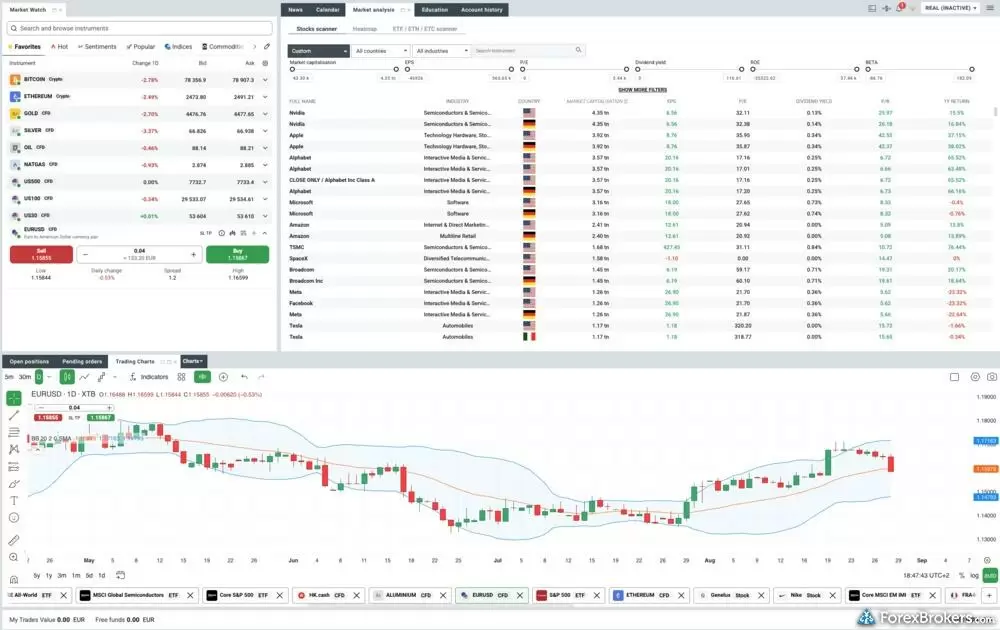
Task: Select the 5m timeframe on chart toolbar
Action: 9,377
